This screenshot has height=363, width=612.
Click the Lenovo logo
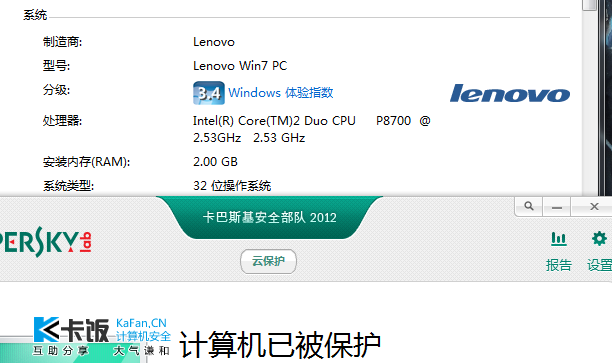pyautogui.click(x=510, y=94)
